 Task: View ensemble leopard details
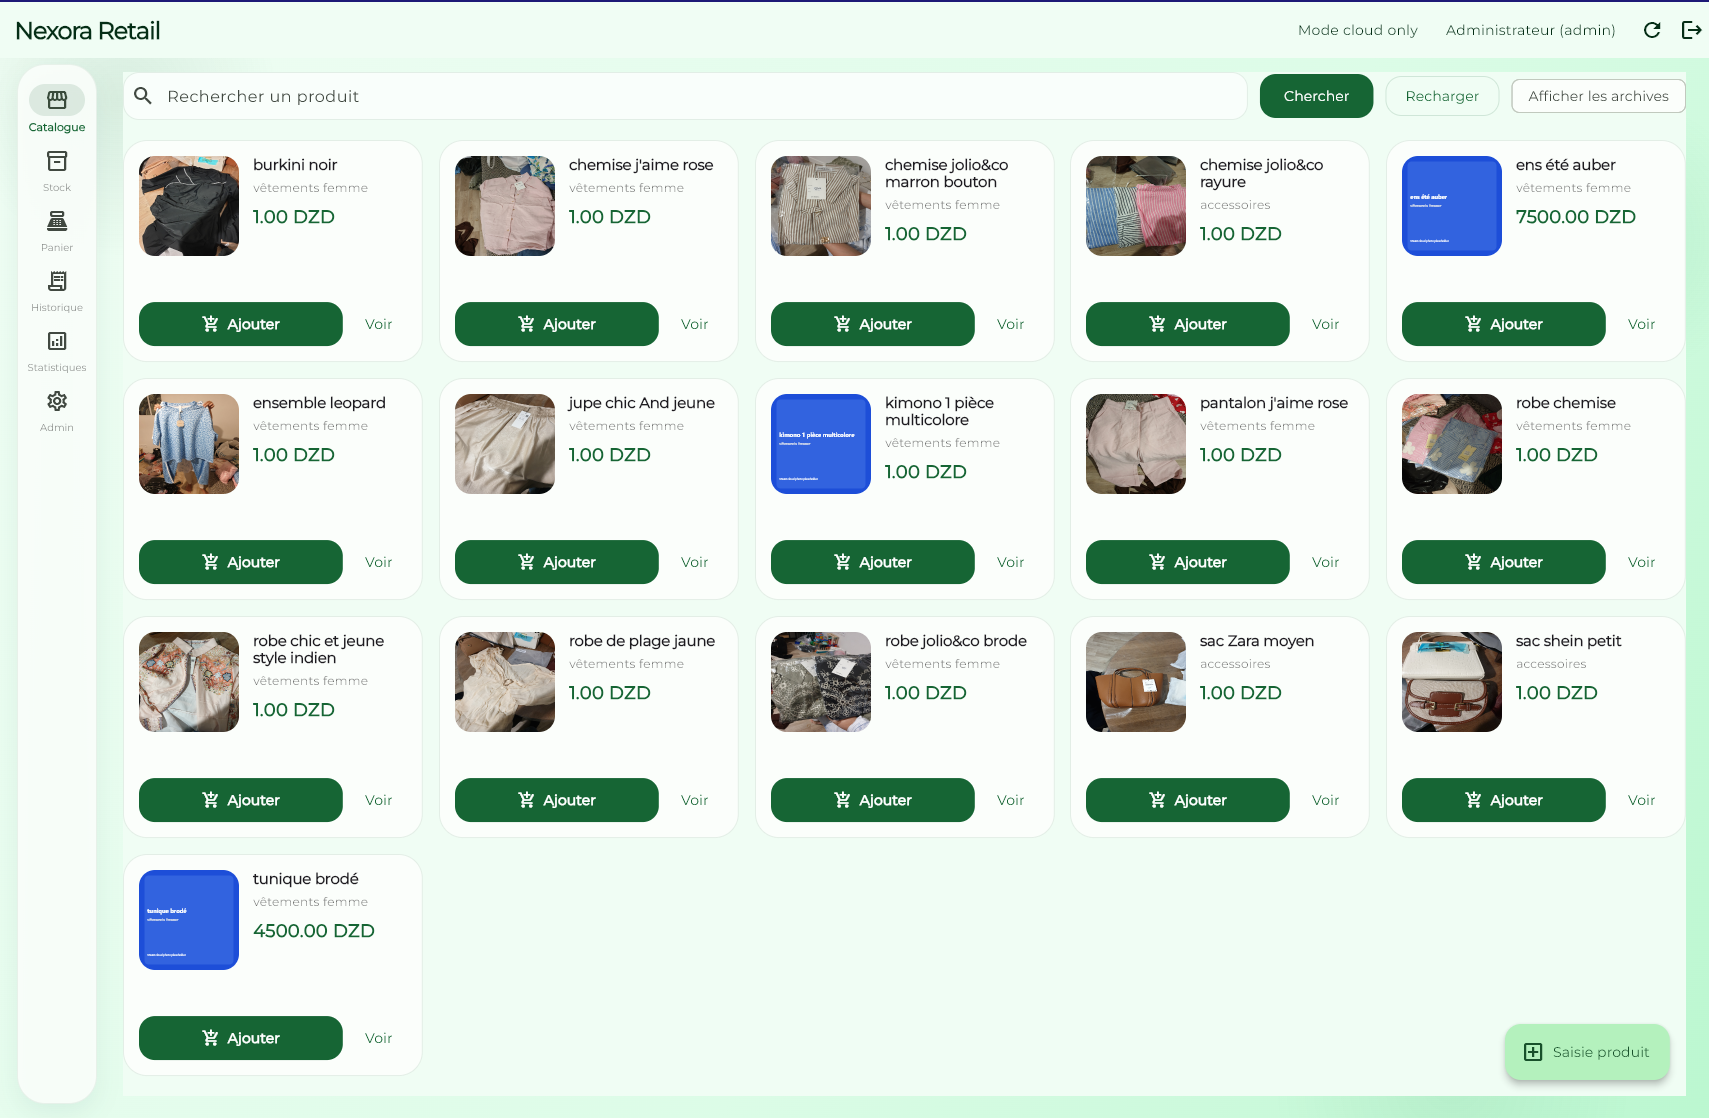point(379,562)
